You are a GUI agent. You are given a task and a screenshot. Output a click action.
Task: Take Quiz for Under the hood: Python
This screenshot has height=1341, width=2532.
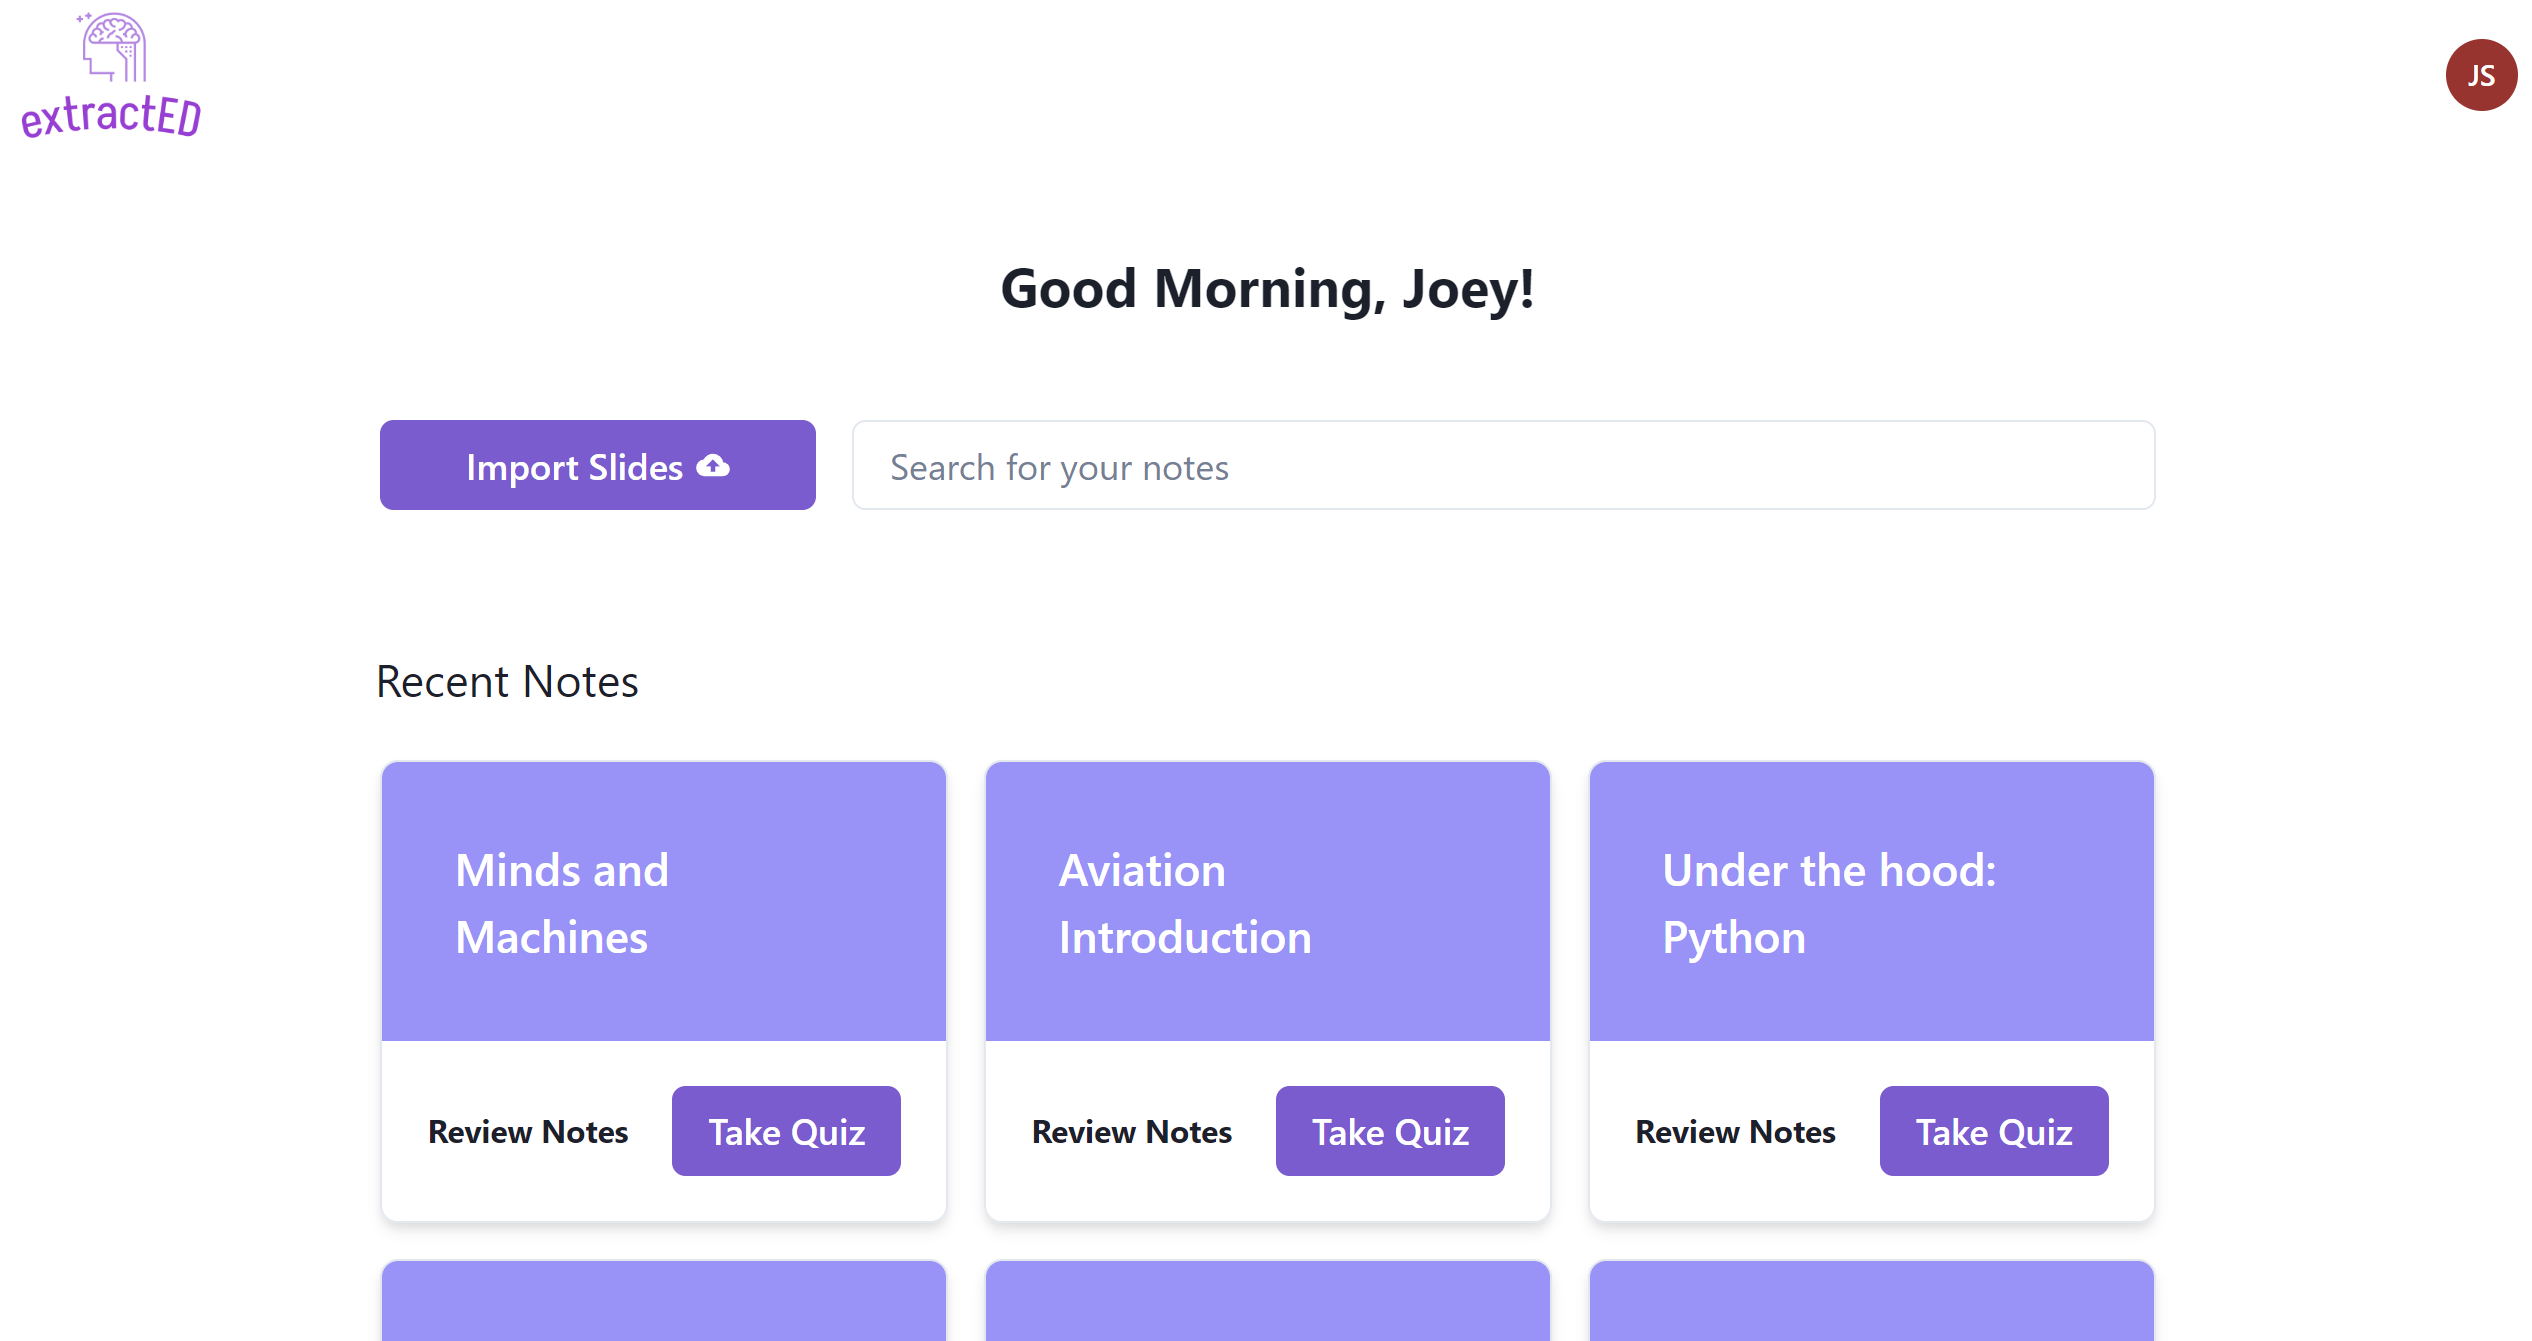pos(1994,1131)
